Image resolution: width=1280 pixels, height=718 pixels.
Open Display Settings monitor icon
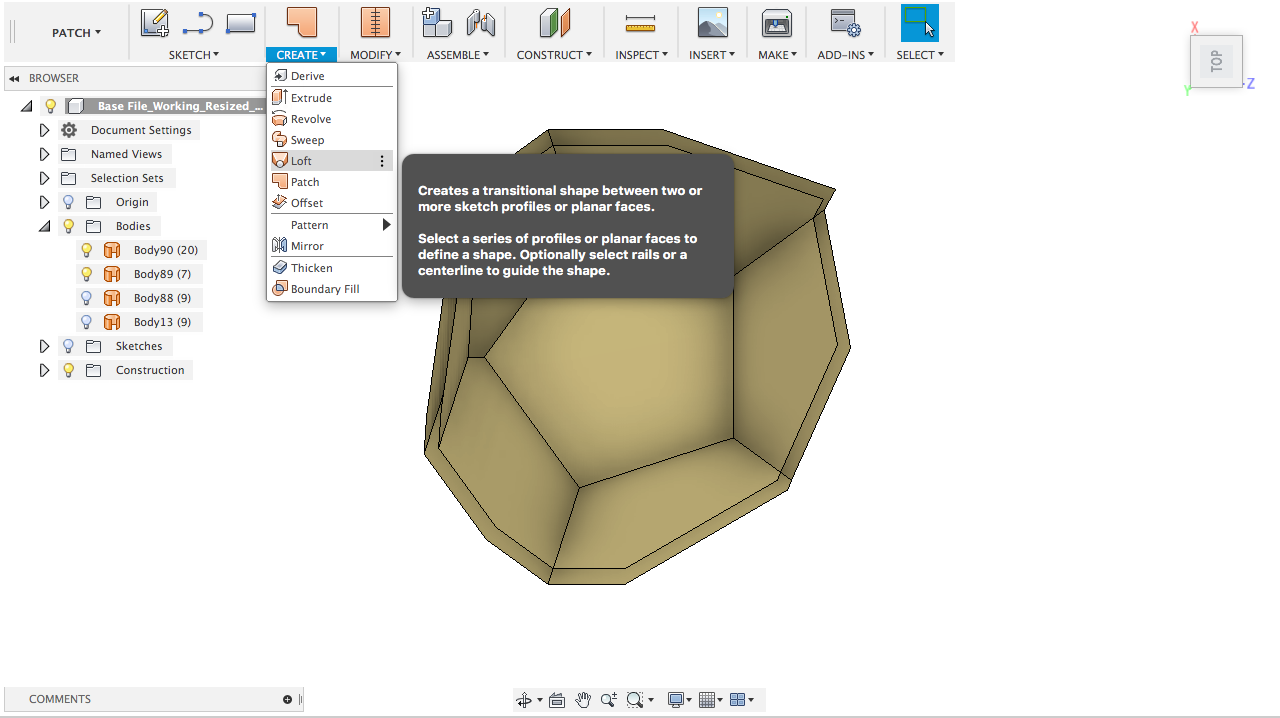click(x=676, y=700)
